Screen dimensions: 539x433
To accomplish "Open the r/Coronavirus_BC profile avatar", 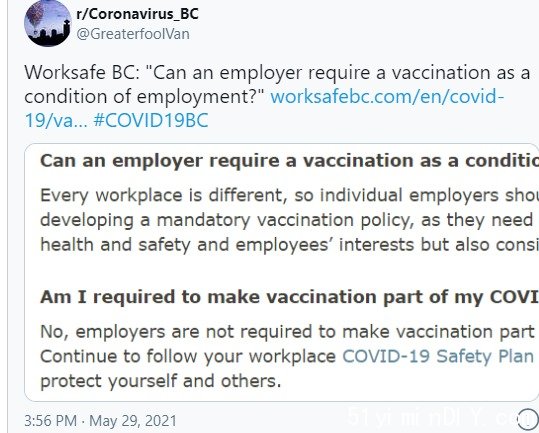I will click(x=47, y=23).
